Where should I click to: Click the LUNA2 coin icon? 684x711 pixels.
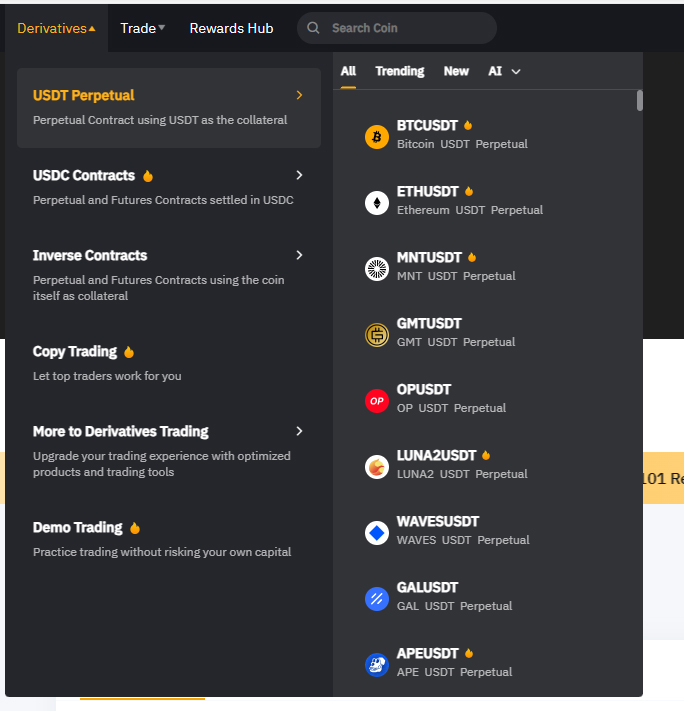(377, 467)
